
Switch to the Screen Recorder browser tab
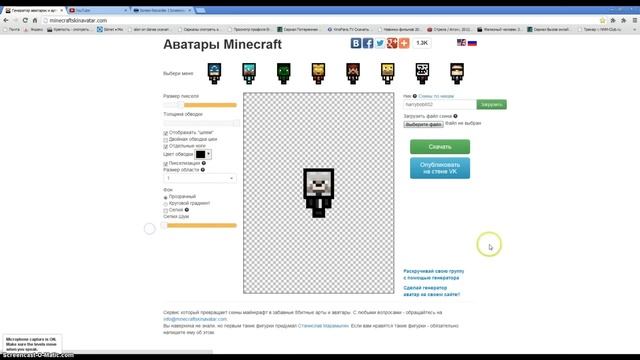[x=162, y=10]
